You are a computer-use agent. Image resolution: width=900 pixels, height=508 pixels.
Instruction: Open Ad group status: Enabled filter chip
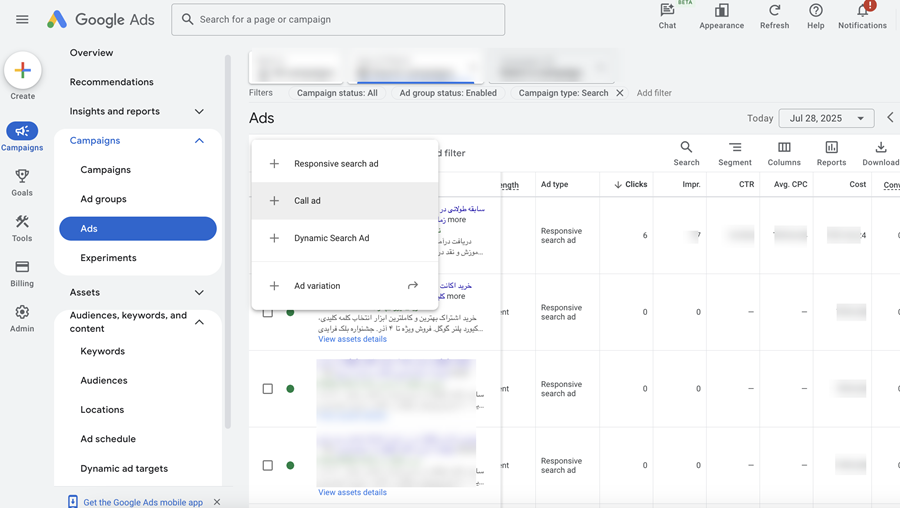pos(448,93)
